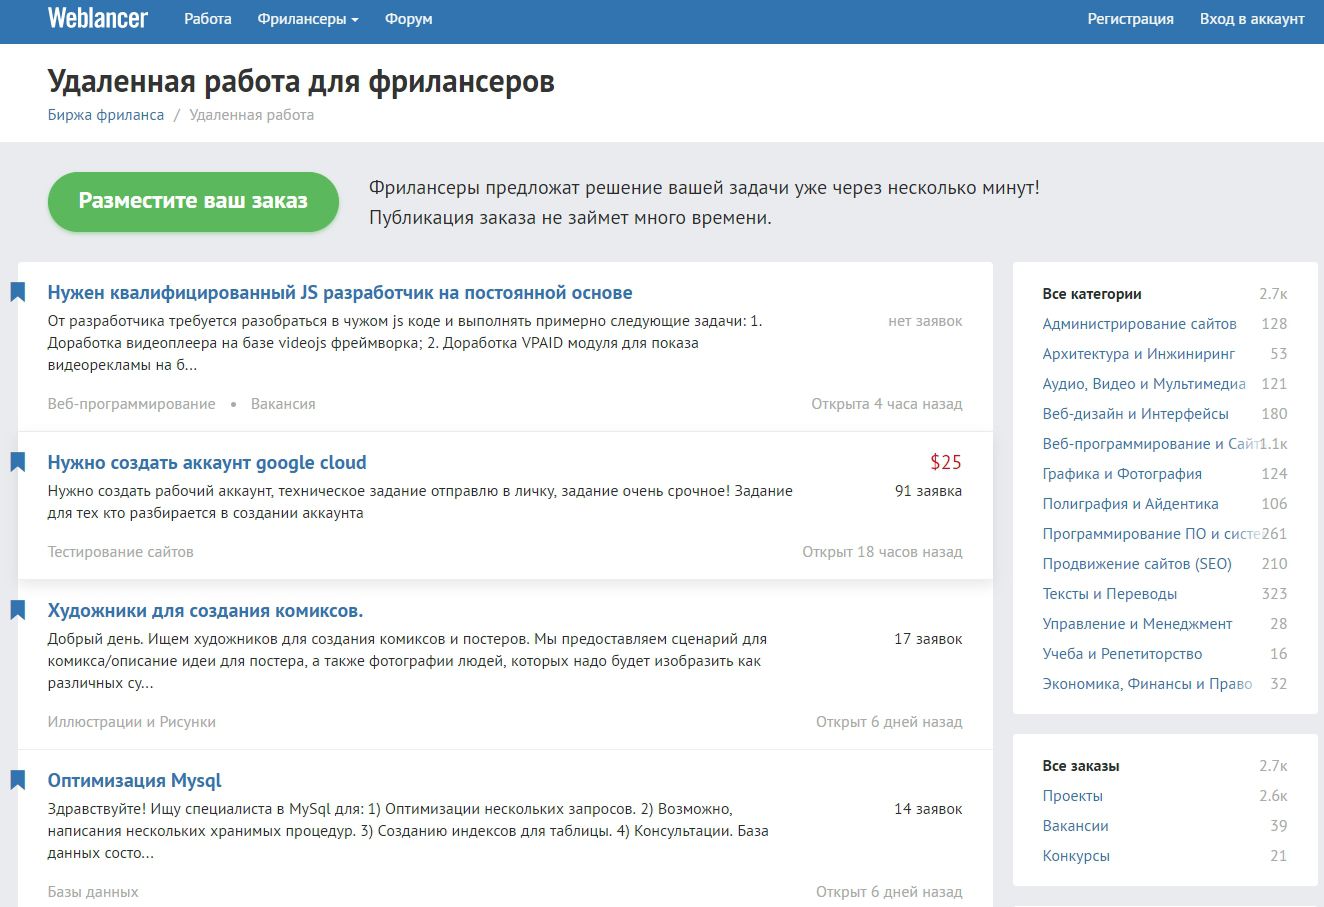Open the Нужен квалифицированный JS разработчик listing
Image resolution: width=1324 pixels, height=907 pixels.
(340, 293)
